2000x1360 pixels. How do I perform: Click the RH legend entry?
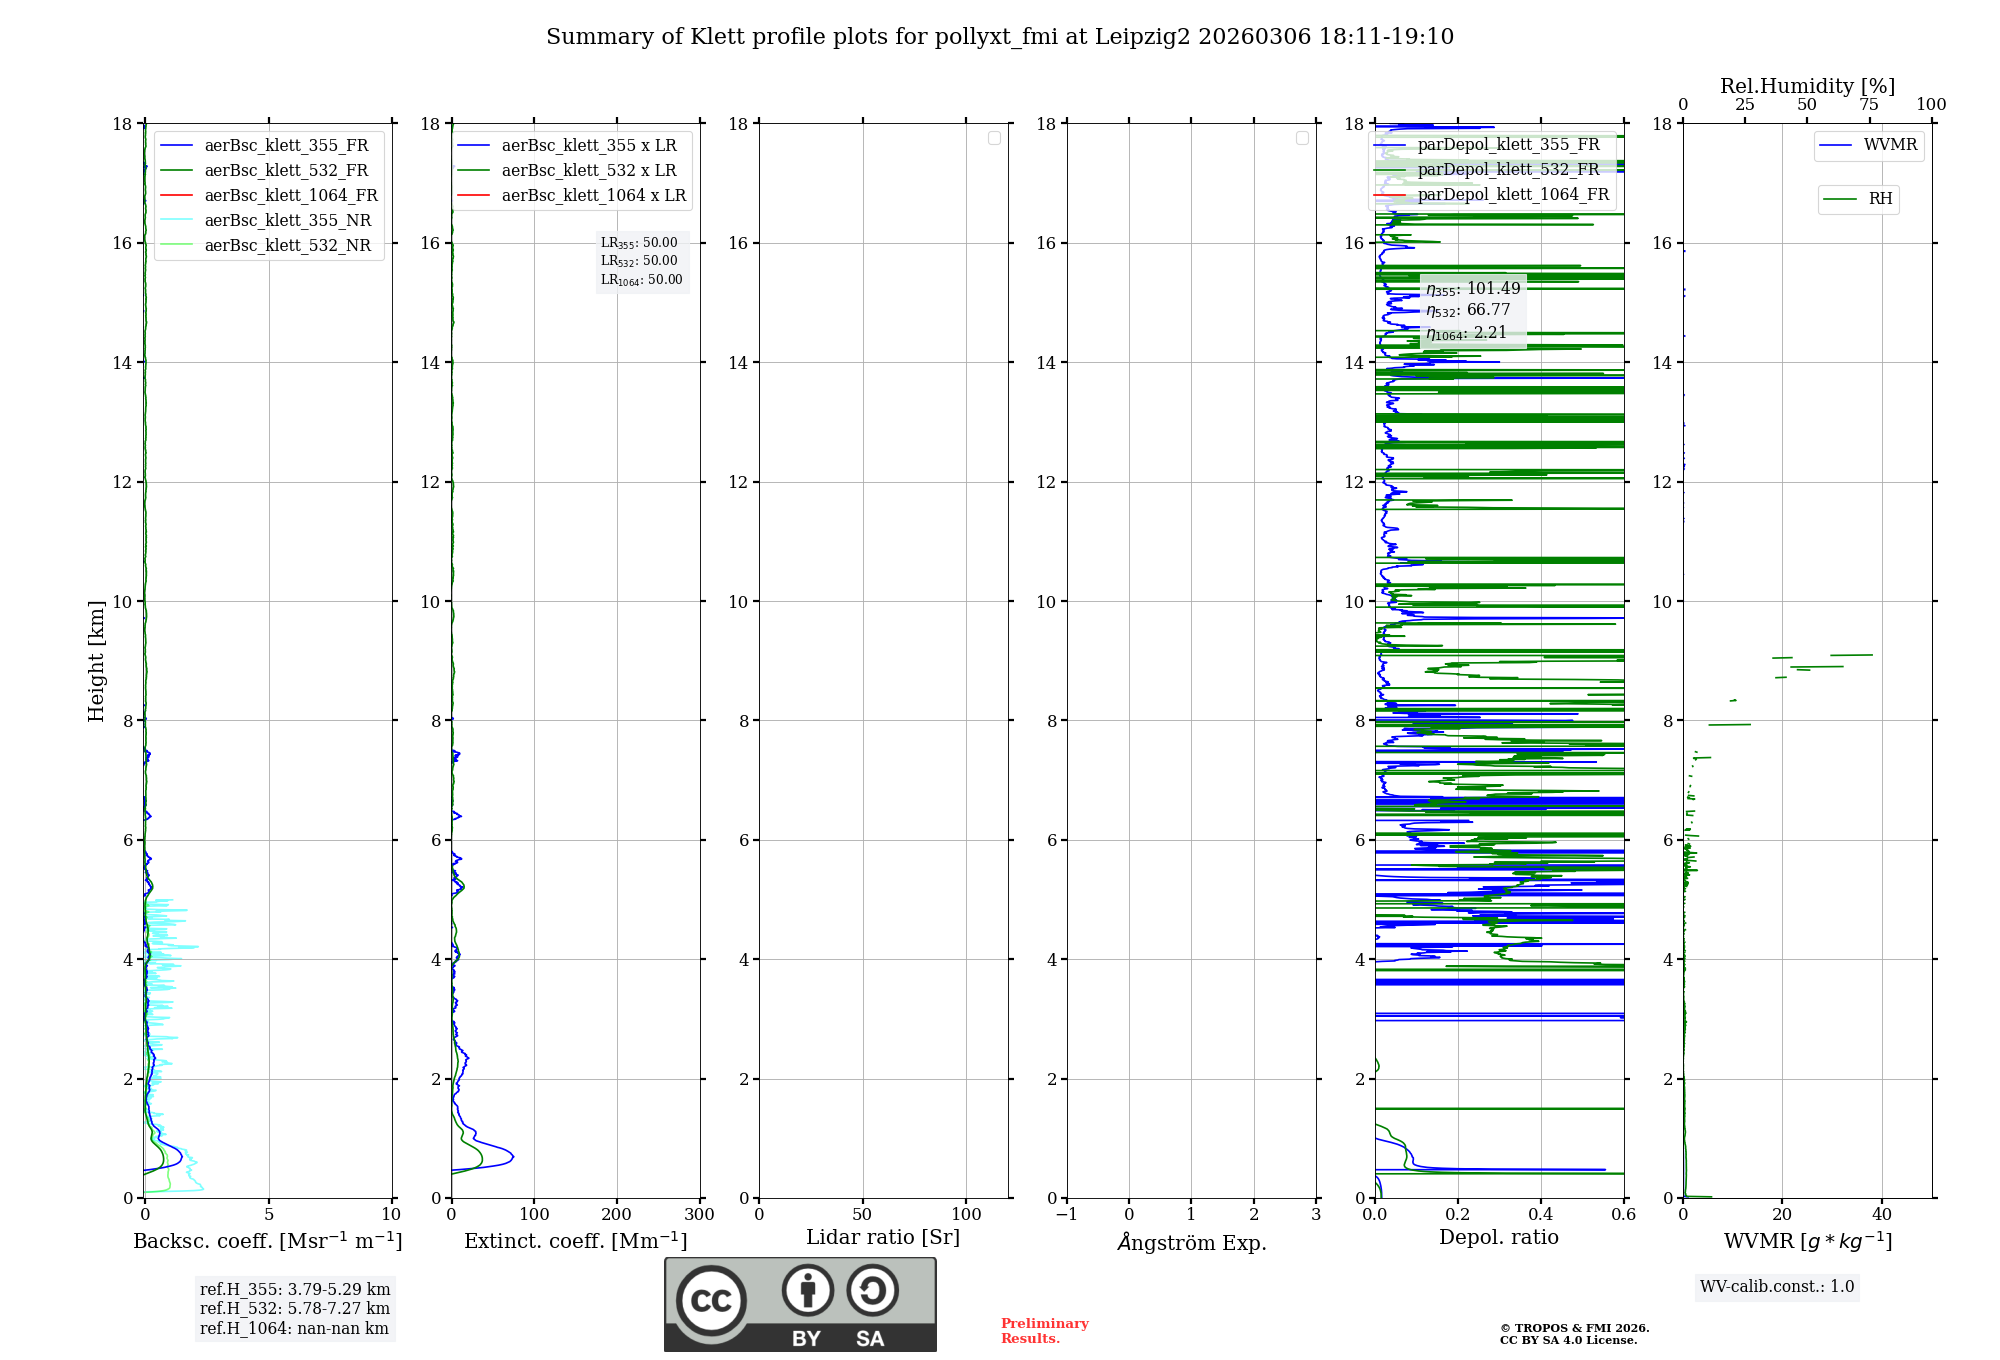(1879, 199)
